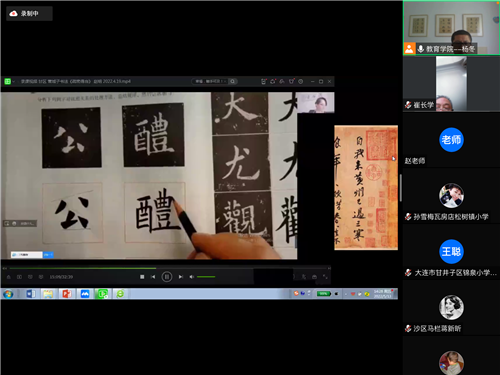Click the 老师 participant avatar

coord(451,140)
